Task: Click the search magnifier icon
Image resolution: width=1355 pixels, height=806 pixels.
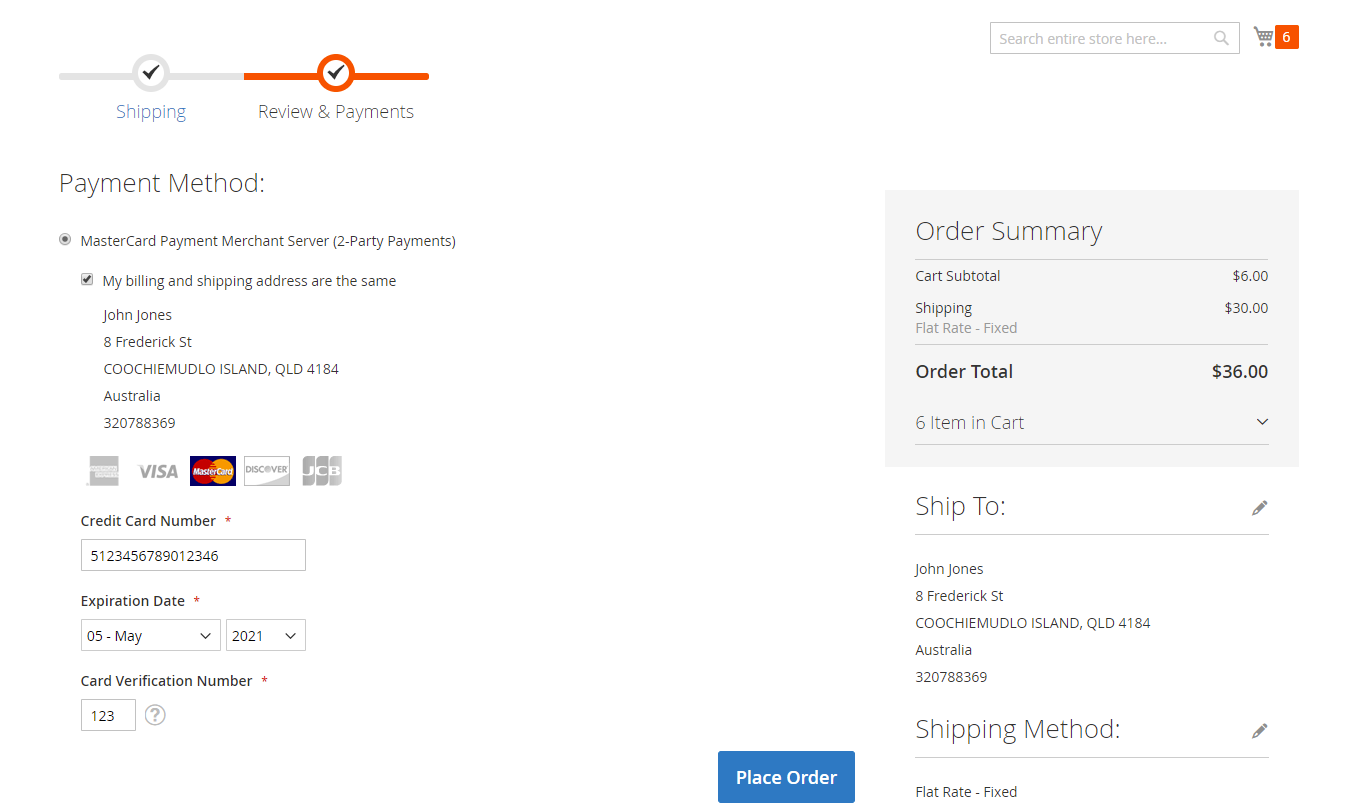Action: click(x=1221, y=38)
